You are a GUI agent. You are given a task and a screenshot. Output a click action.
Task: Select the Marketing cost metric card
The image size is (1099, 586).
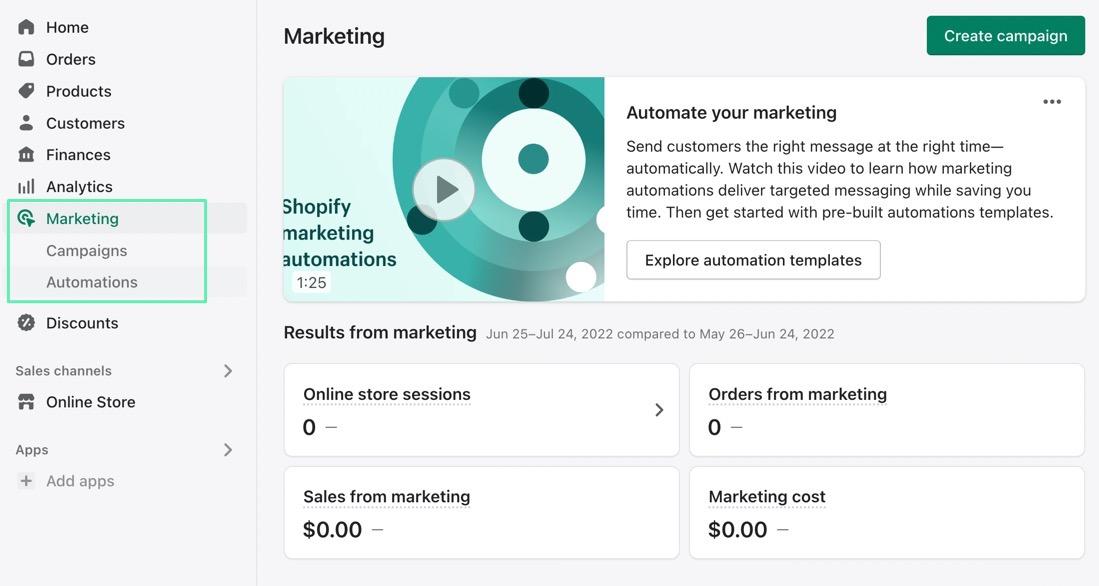pos(886,512)
